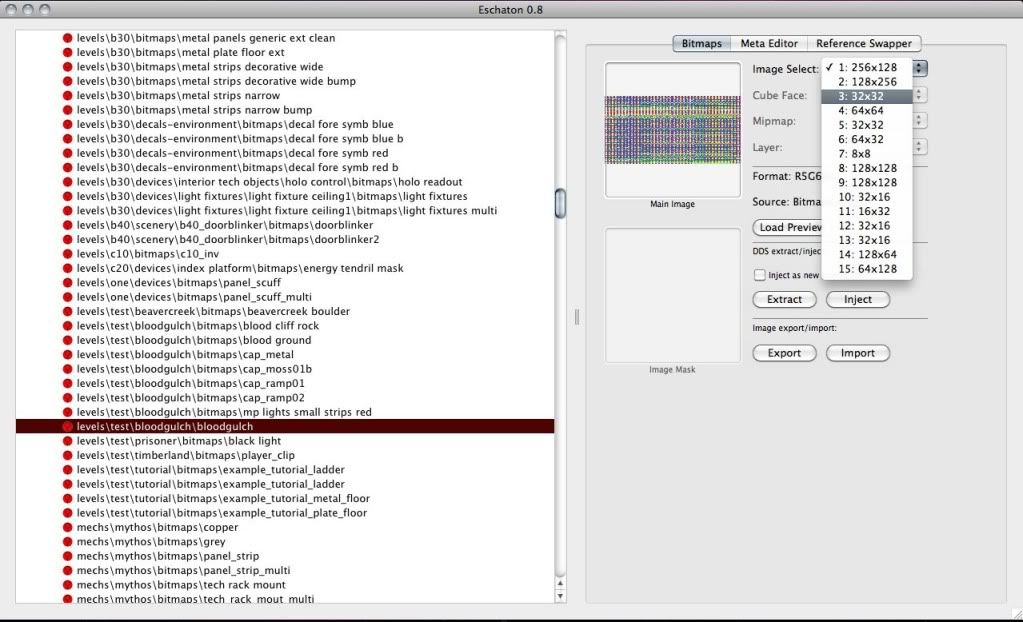This screenshot has height=622, width=1023.
Task: Click red icon beside 'cap_metal' row
Action: (67, 354)
